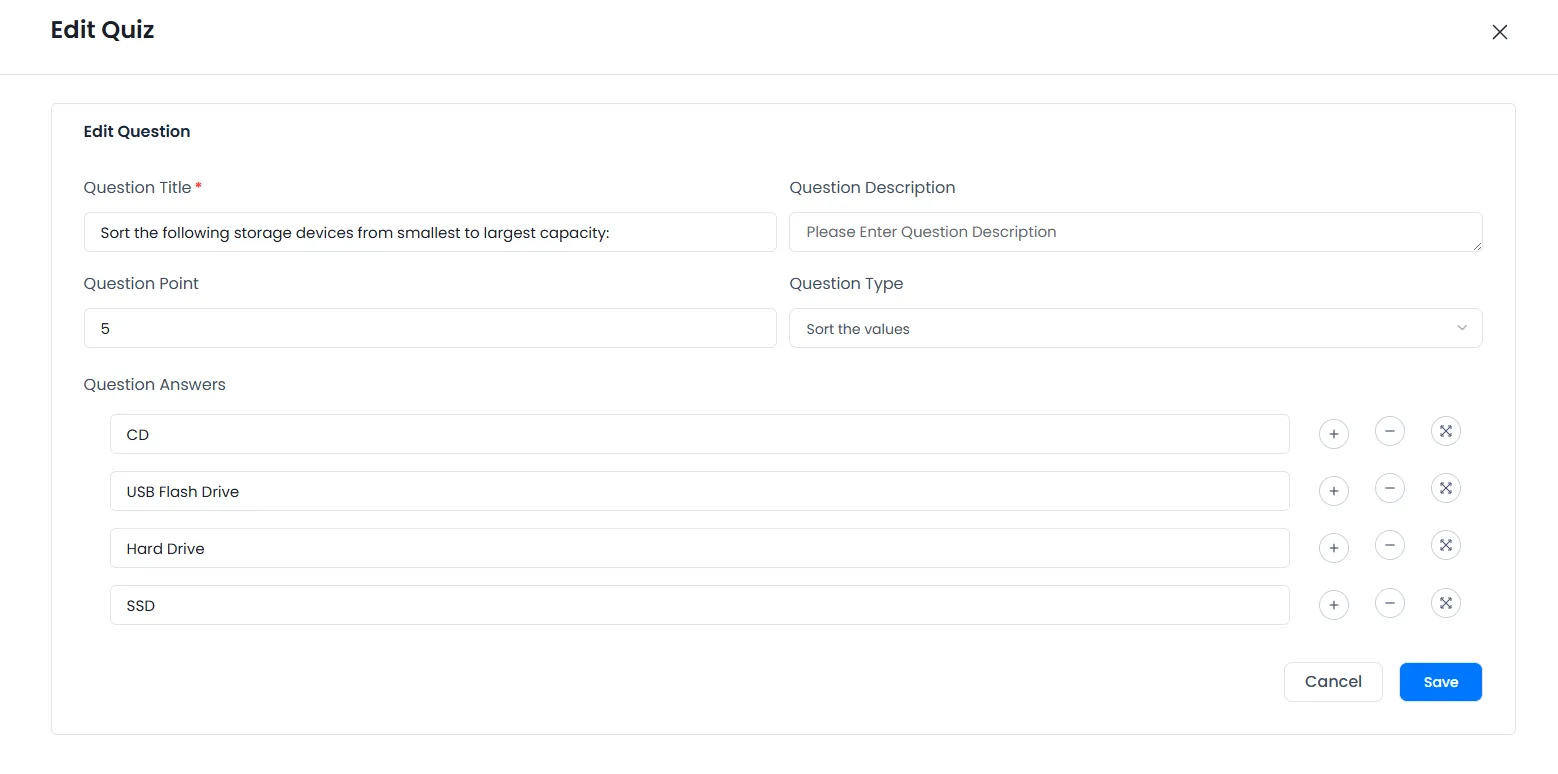The image size is (1558, 774).
Task: Open the Question Type dropdown
Action: pyautogui.click(x=1135, y=328)
